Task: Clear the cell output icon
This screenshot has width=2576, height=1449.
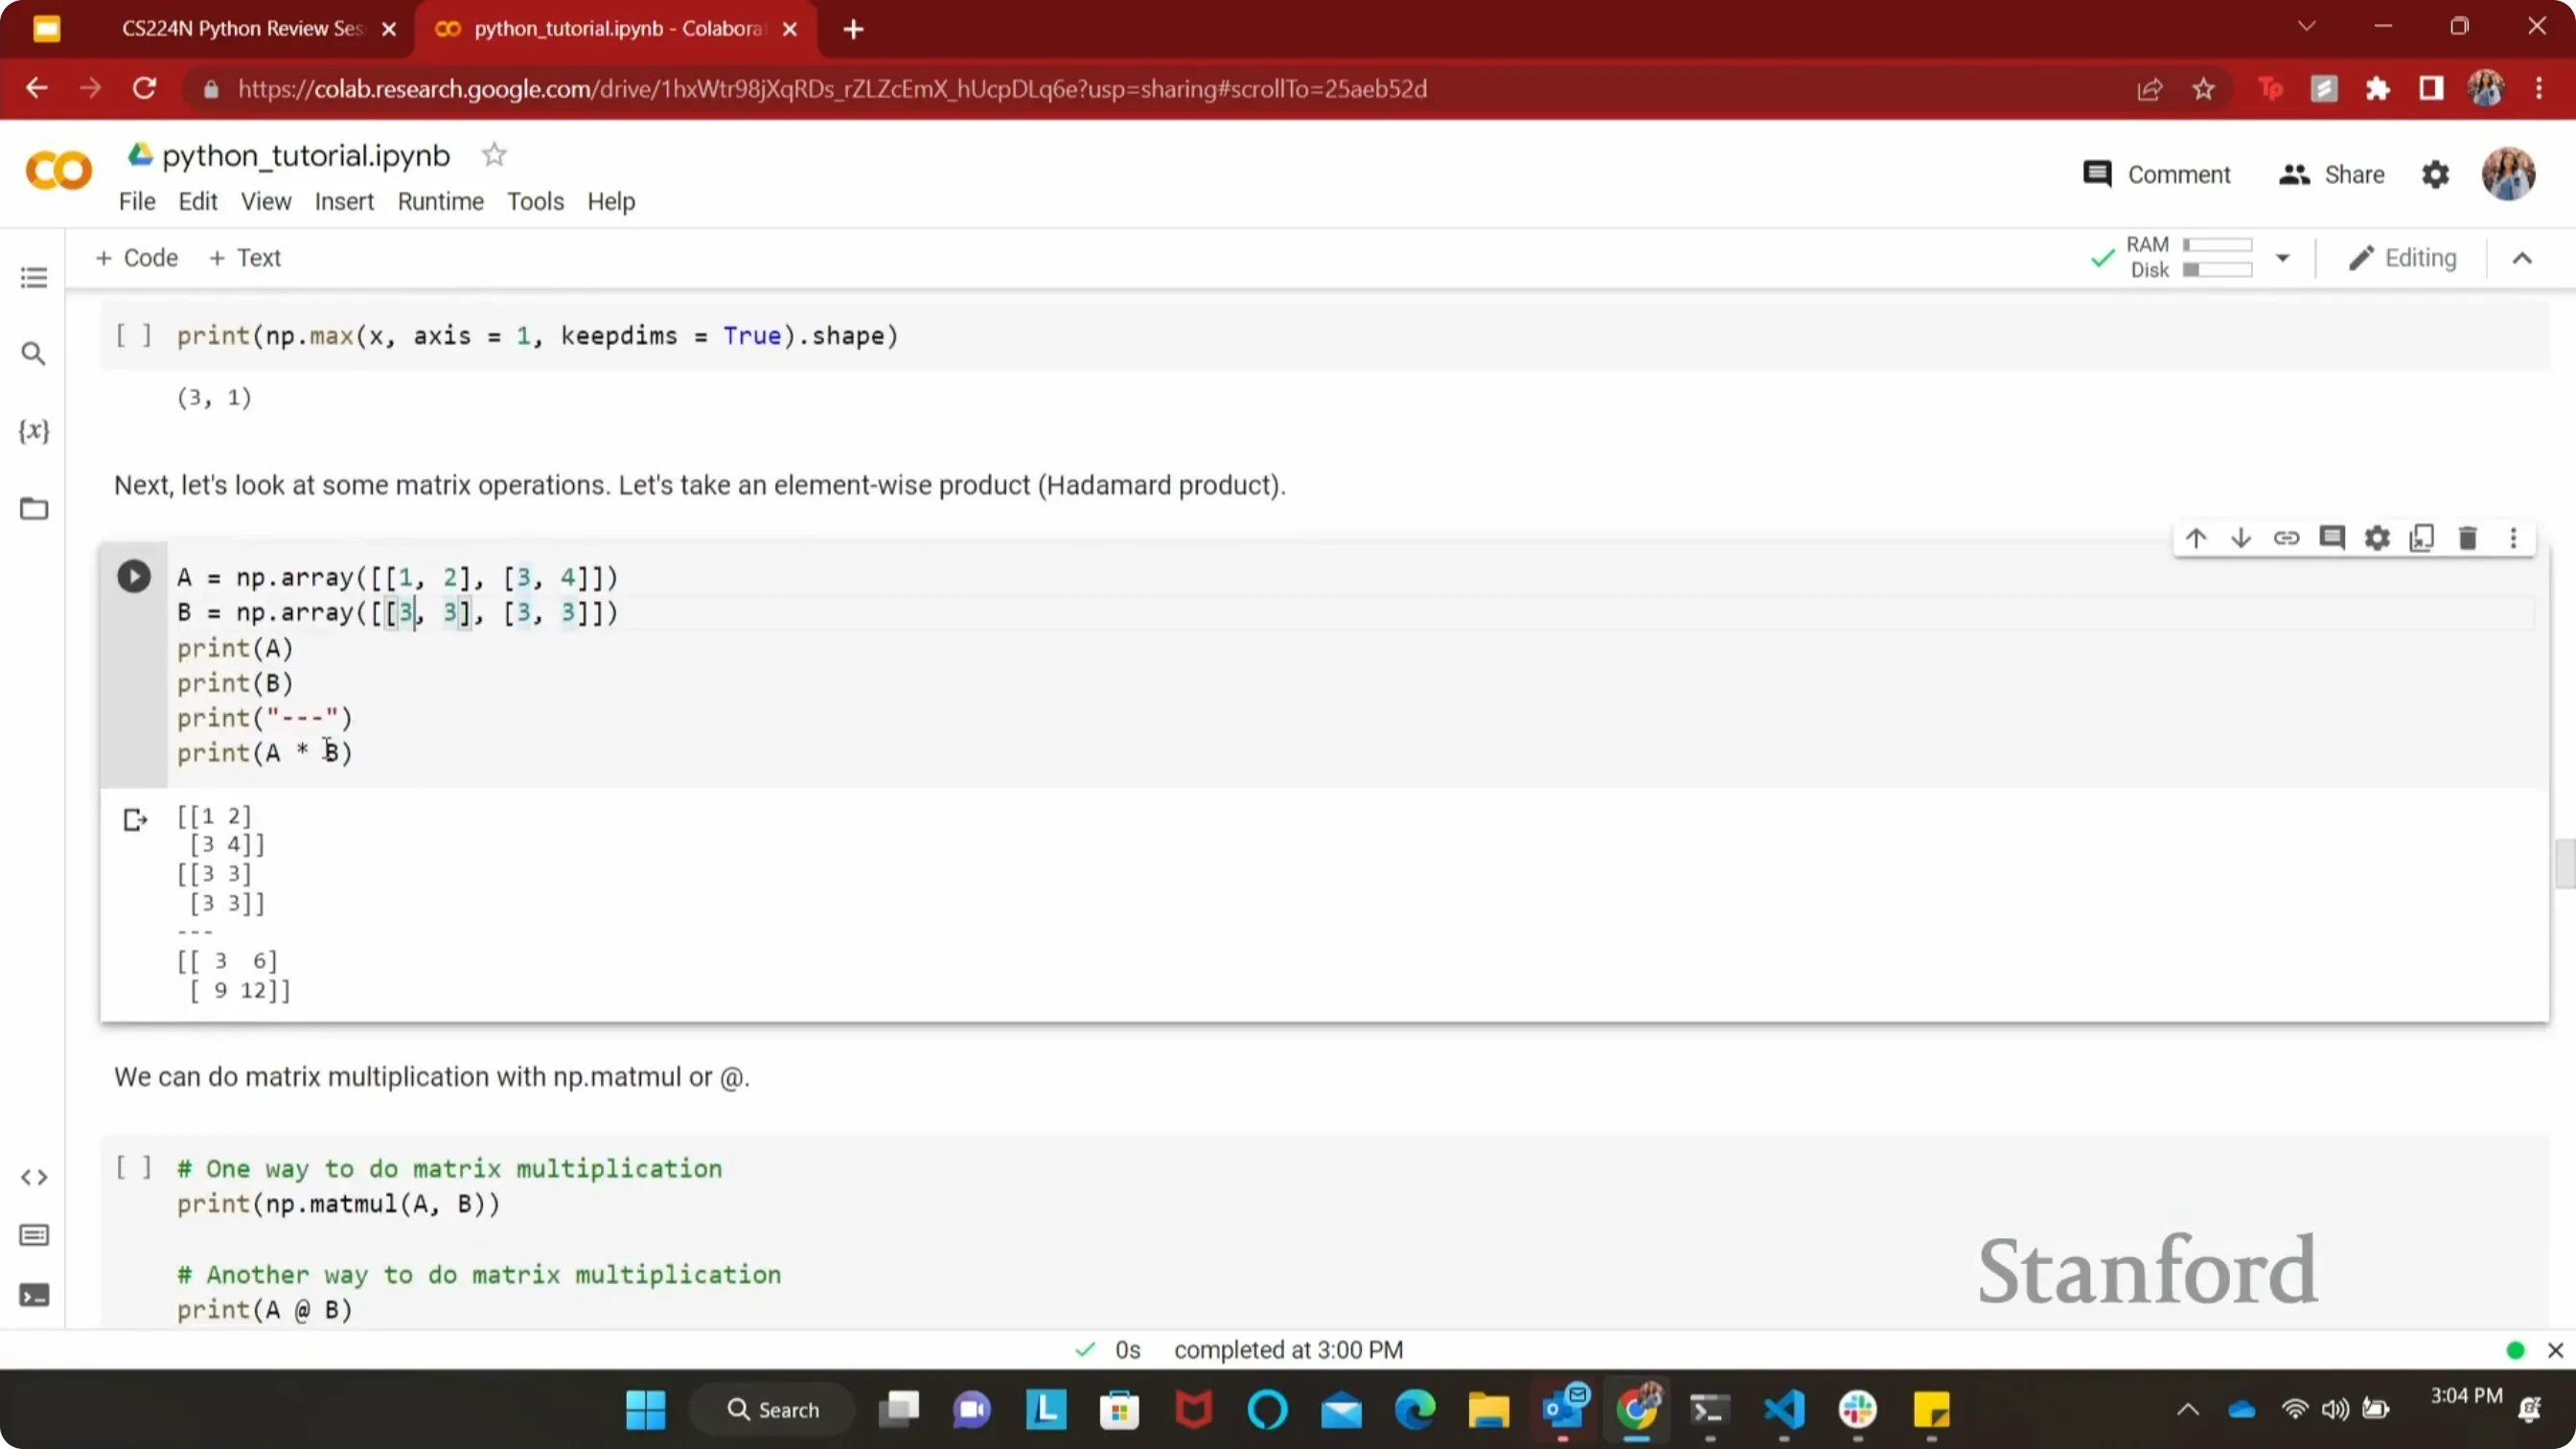Action: (135, 821)
